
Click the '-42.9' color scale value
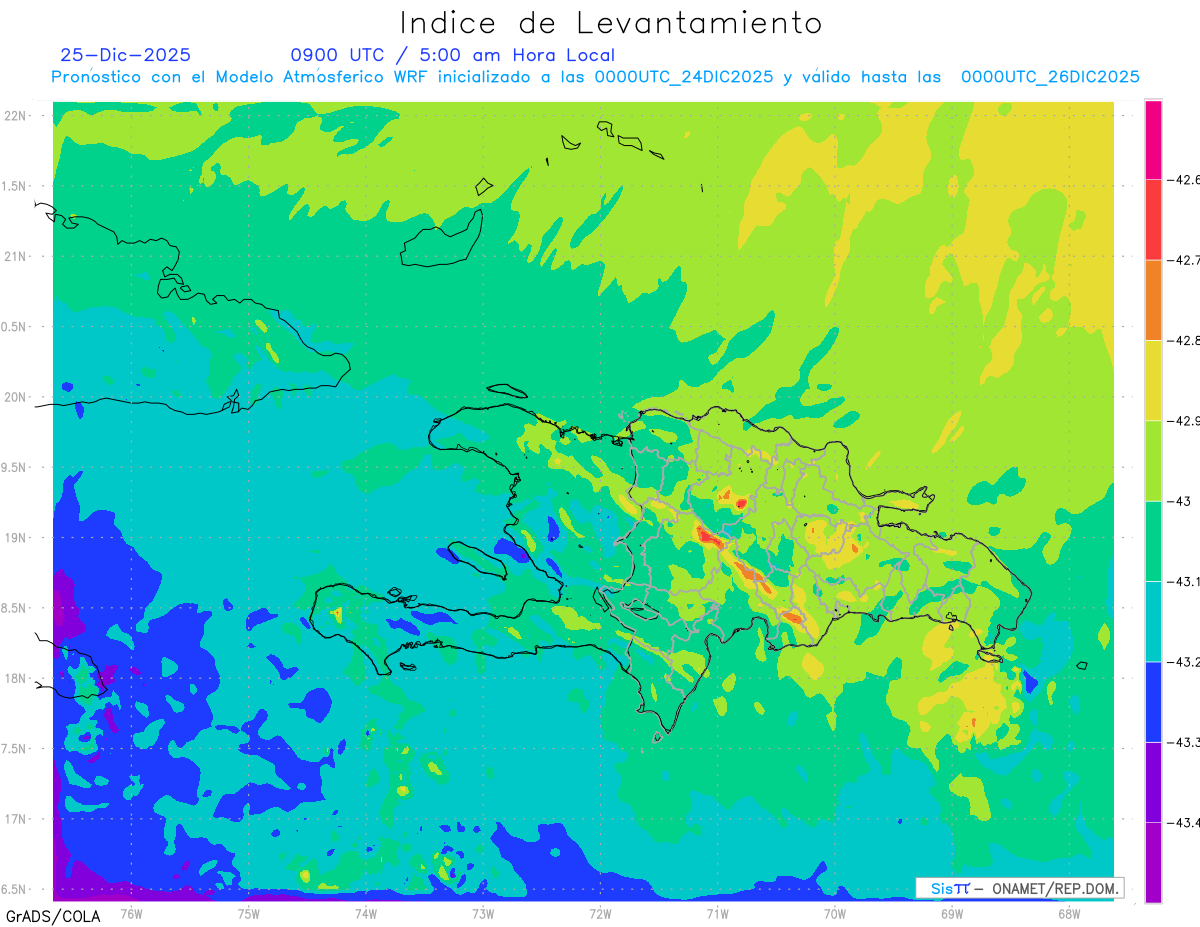[x=1182, y=421]
